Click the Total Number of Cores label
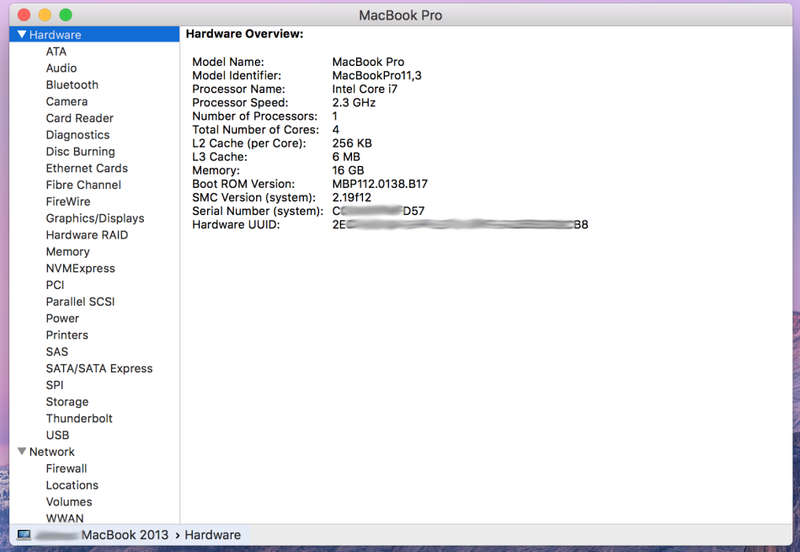Image resolution: width=800 pixels, height=552 pixels. [x=255, y=130]
